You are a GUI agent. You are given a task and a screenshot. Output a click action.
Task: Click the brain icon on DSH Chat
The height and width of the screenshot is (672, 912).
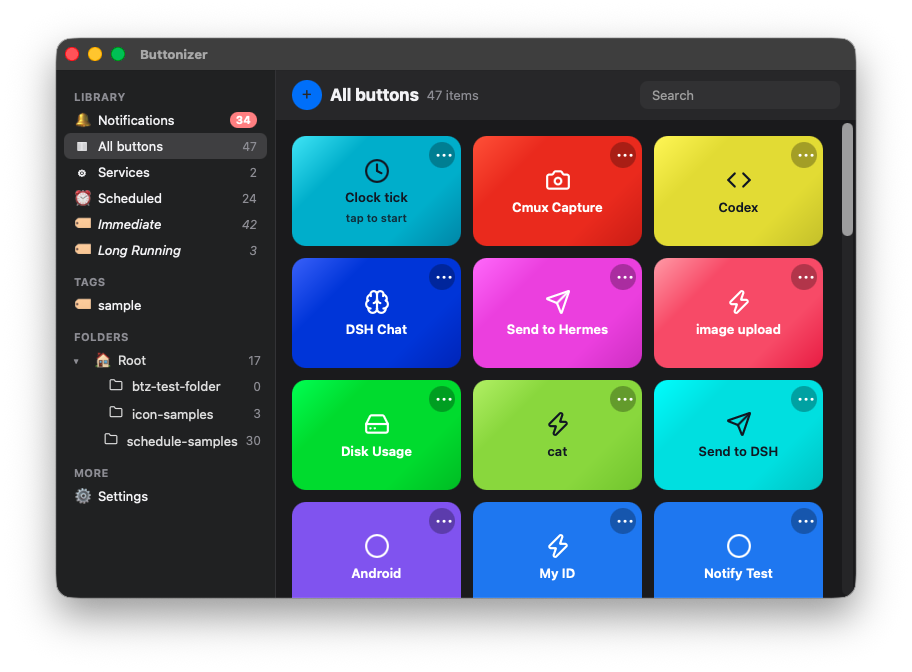tap(376, 302)
